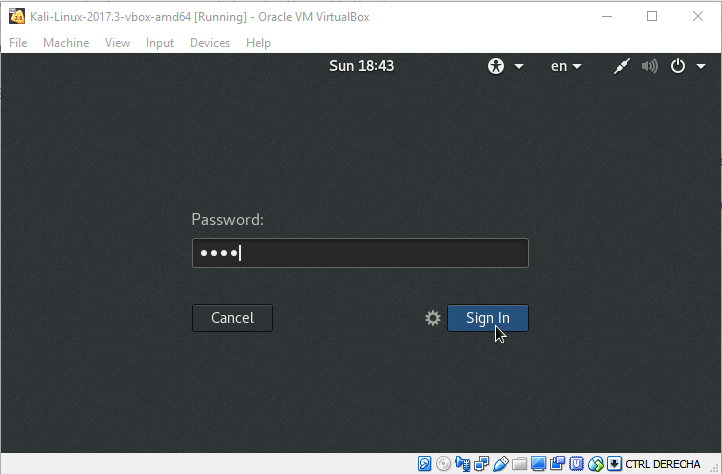
Task: Click the network adapter status icon
Action: [x=481, y=464]
